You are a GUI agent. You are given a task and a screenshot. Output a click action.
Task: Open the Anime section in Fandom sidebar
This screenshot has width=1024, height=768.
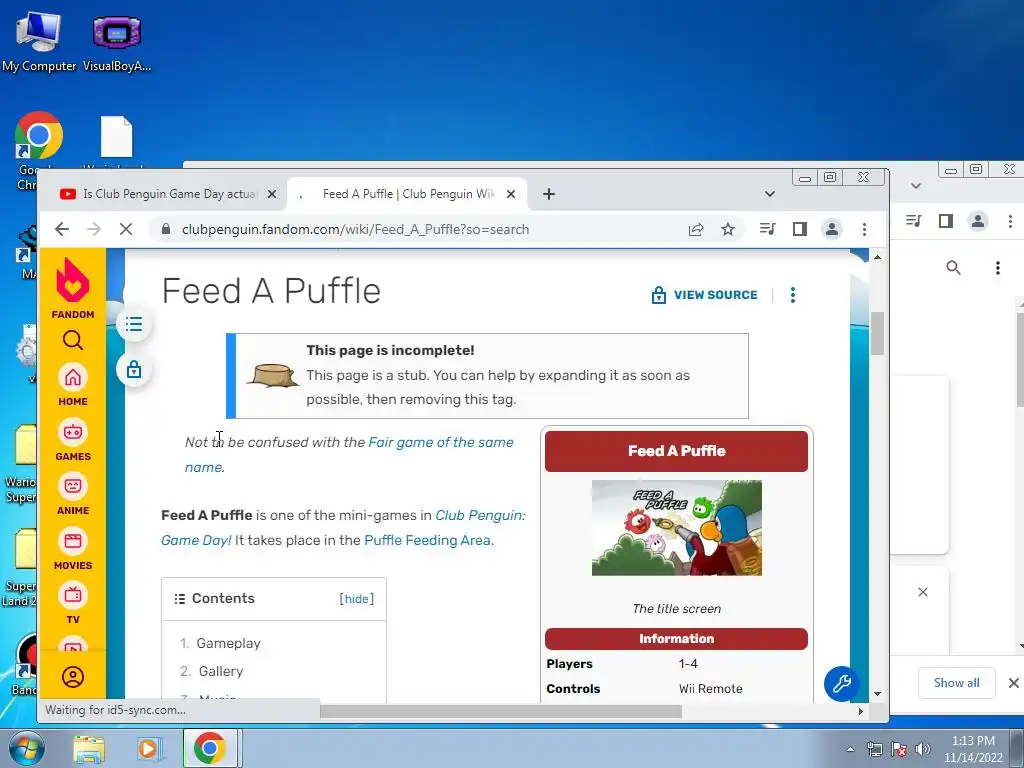tap(72, 494)
